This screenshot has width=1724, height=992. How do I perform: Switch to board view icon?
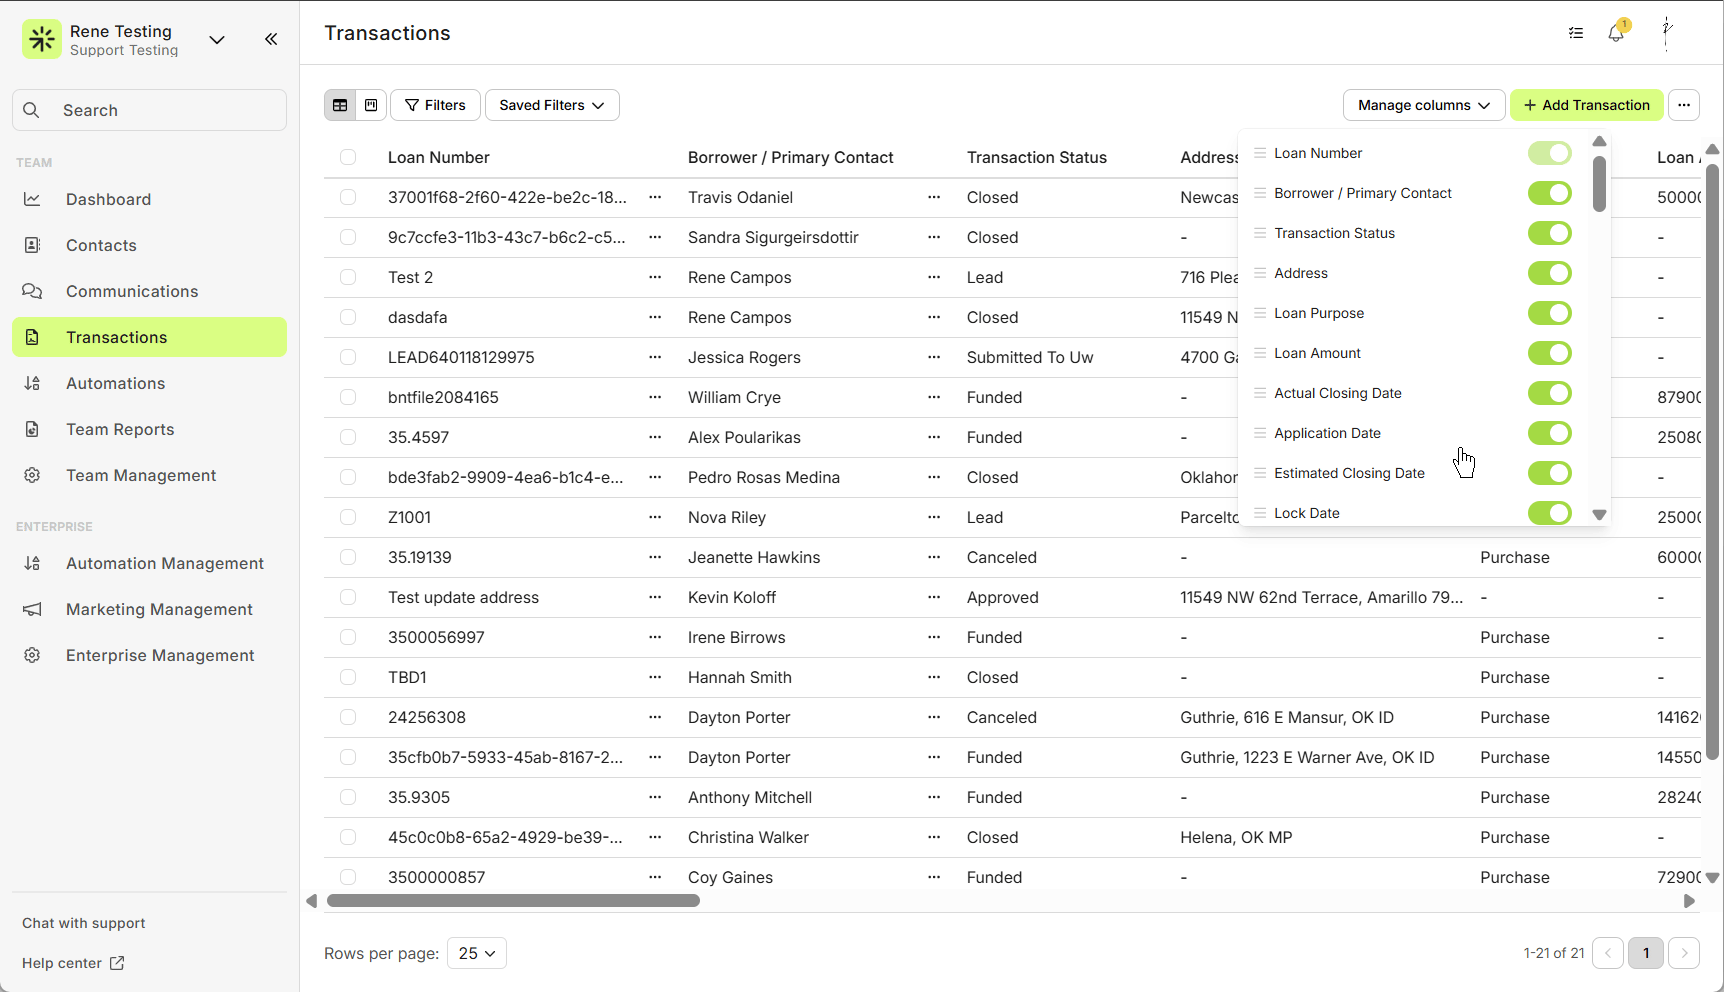[x=371, y=105]
